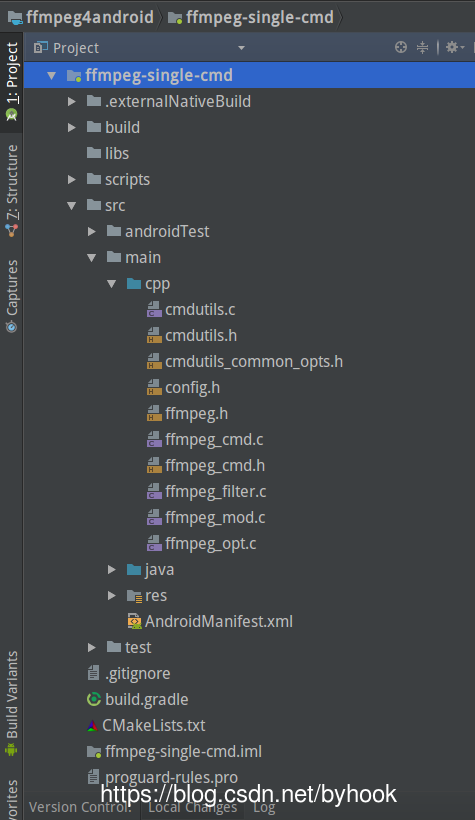Click the ffmpeg_cmd.c file icon
The height and width of the screenshot is (820, 475).
pos(154,440)
